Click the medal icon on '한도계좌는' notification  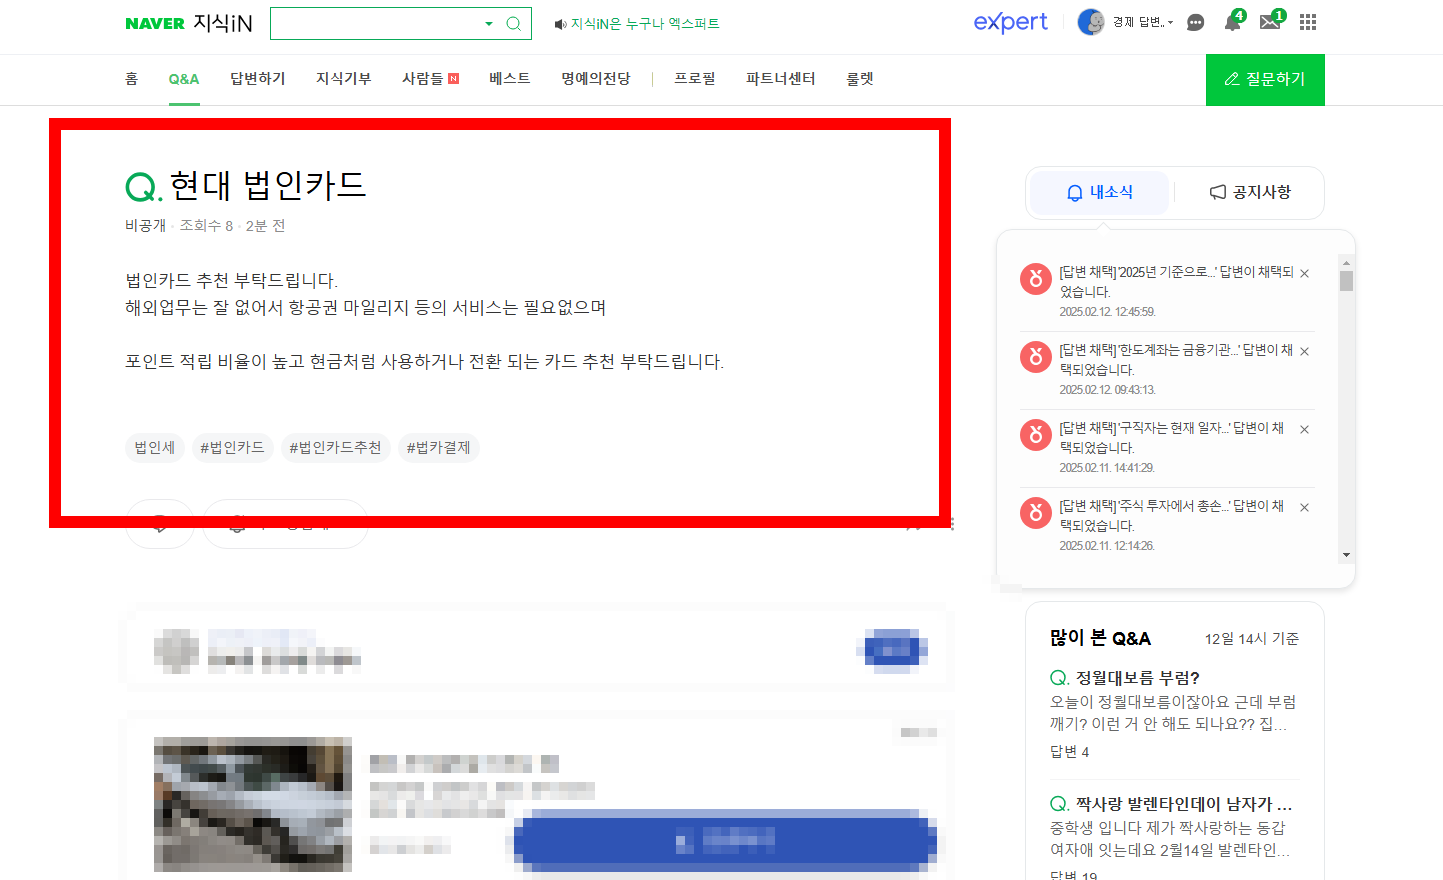point(1035,357)
